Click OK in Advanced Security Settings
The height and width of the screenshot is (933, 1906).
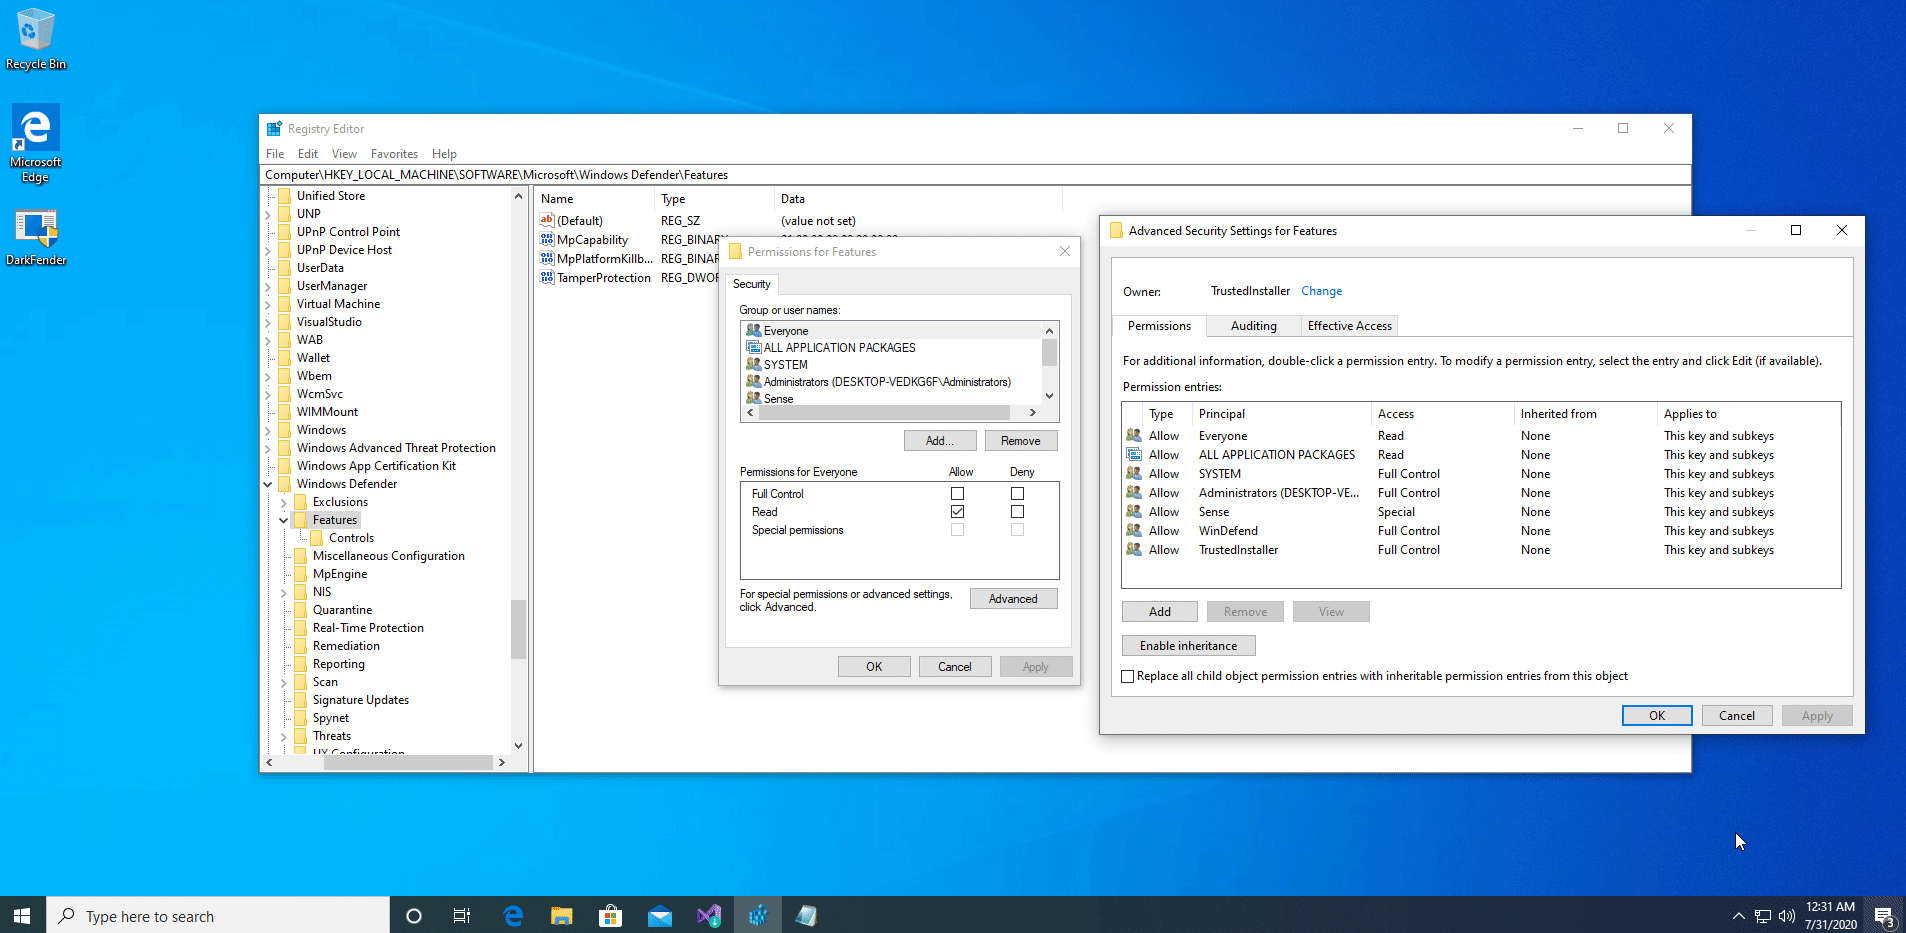tap(1657, 716)
